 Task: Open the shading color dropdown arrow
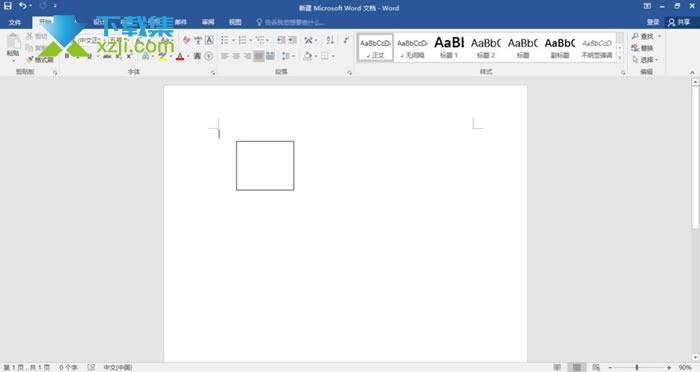316,56
